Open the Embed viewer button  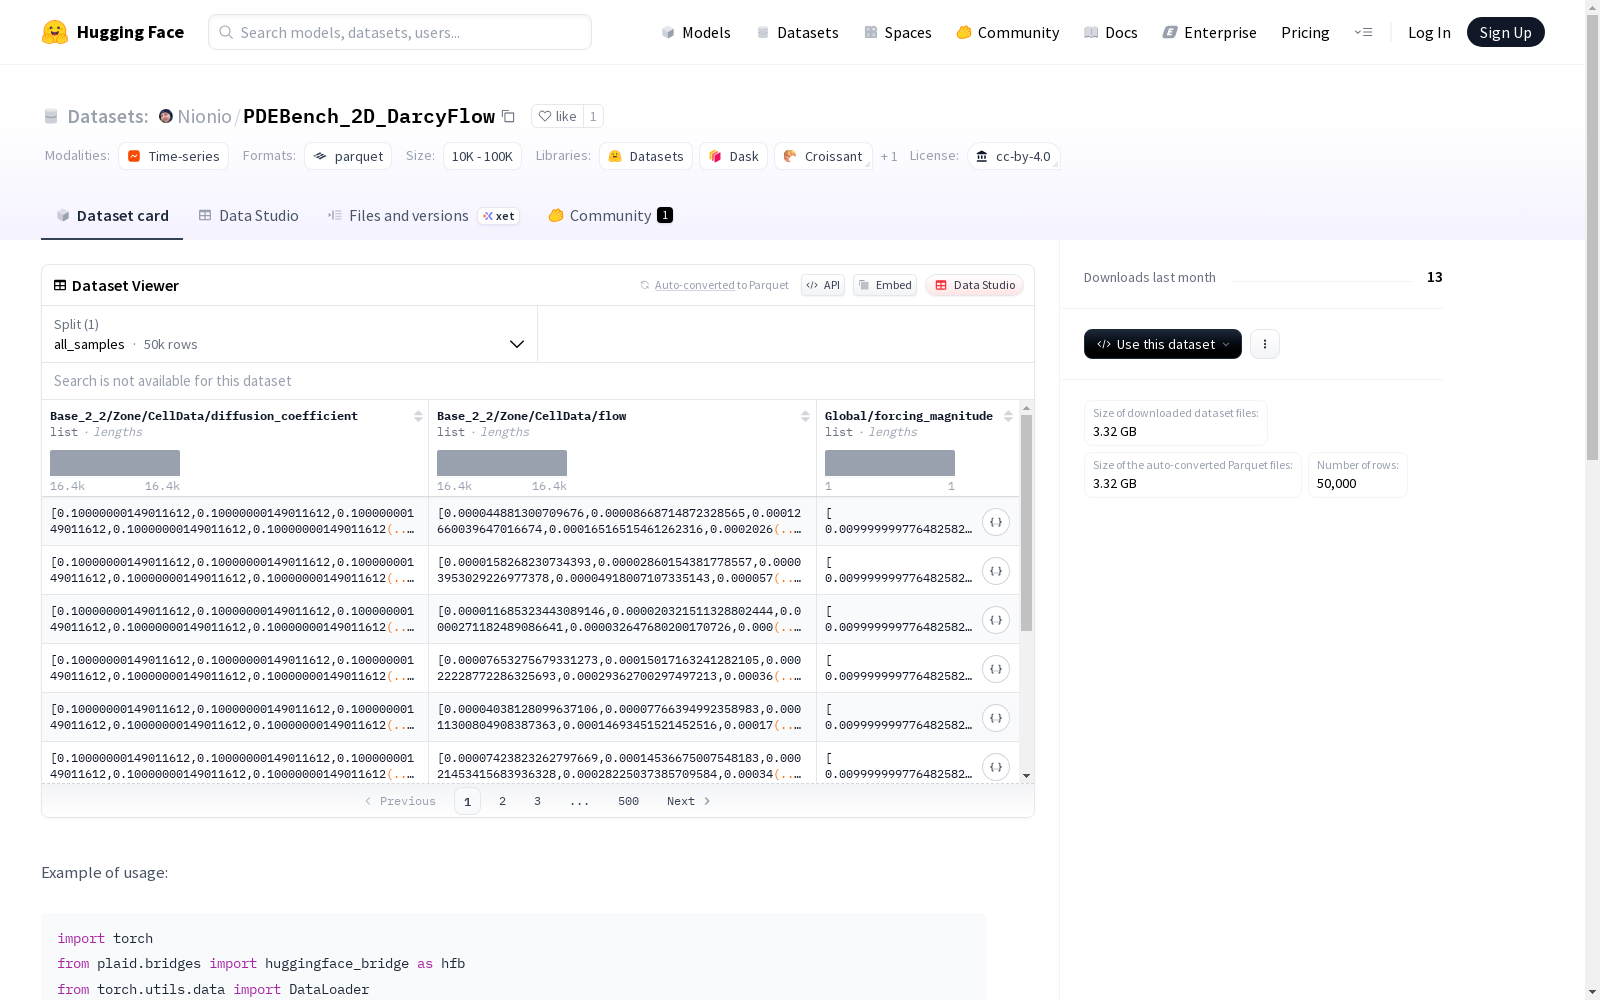point(885,285)
